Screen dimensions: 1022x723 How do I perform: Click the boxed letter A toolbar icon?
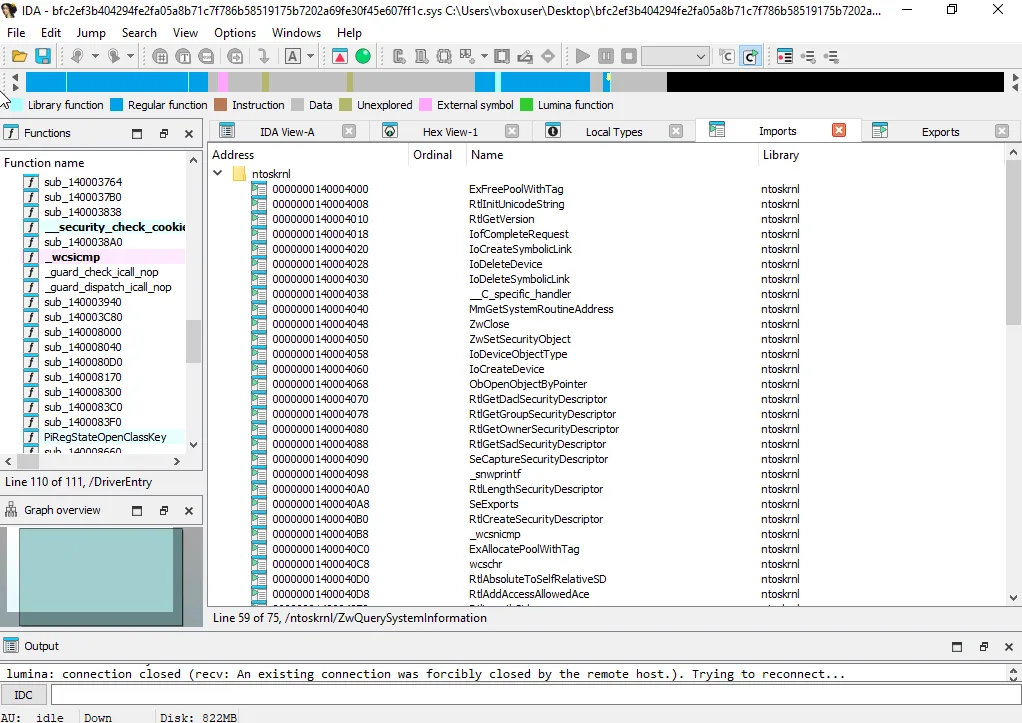[x=293, y=57]
